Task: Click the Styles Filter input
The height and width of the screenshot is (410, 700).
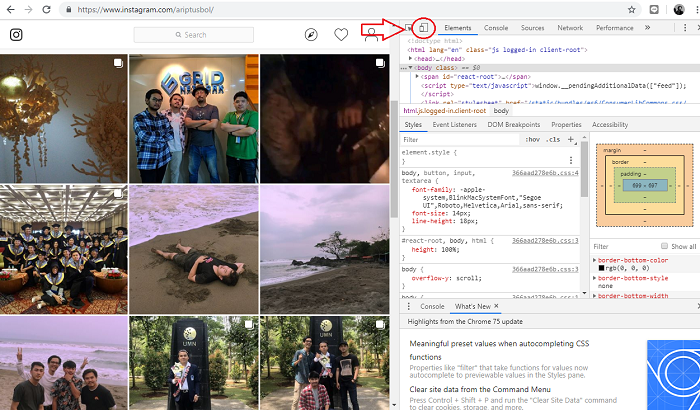Action: point(460,139)
